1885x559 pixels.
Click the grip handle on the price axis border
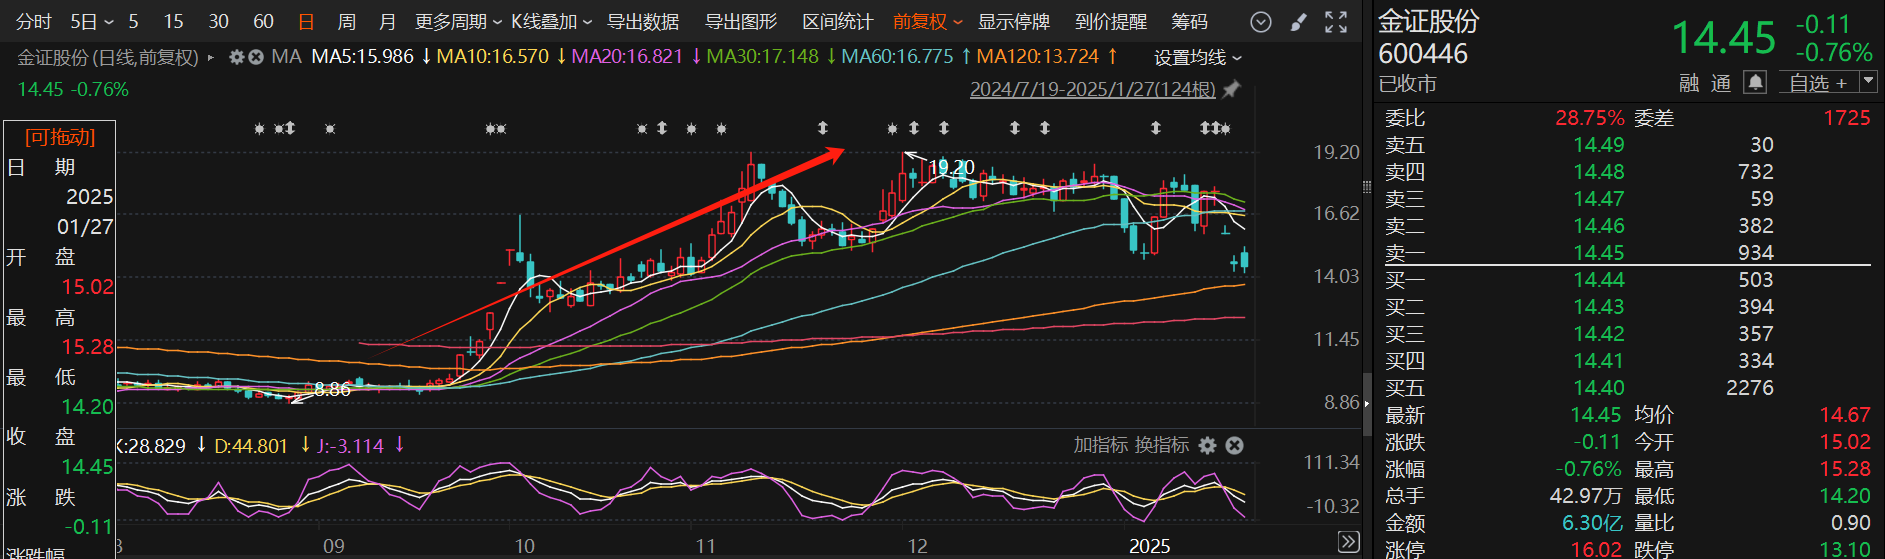pyautogui.click(x=1367, y=187)
